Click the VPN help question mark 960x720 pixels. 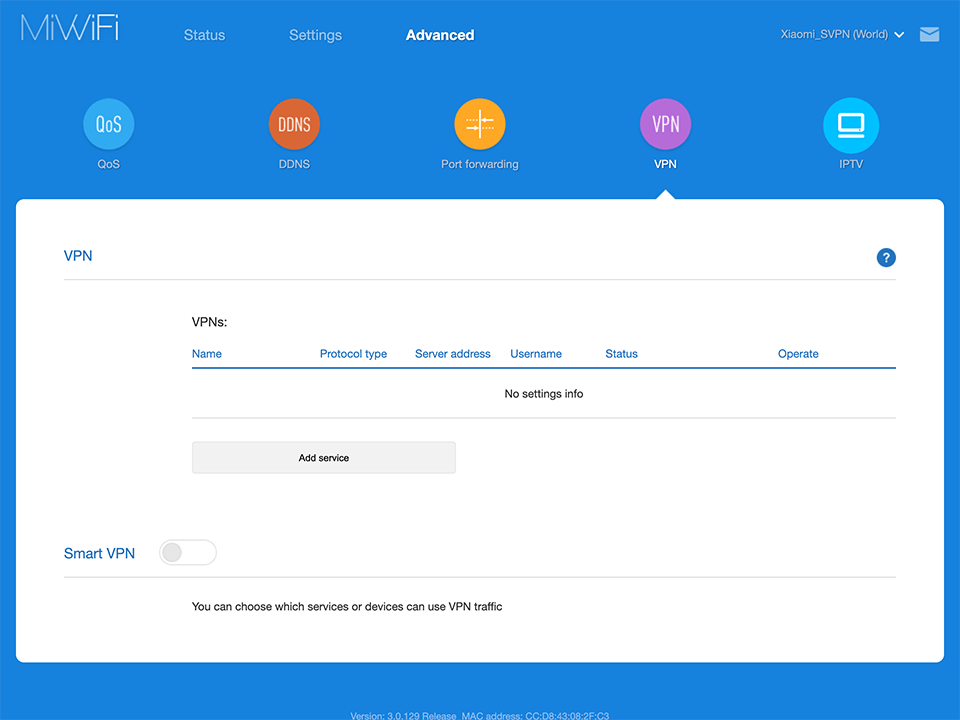pyautogui.click(x=886, y=258)
